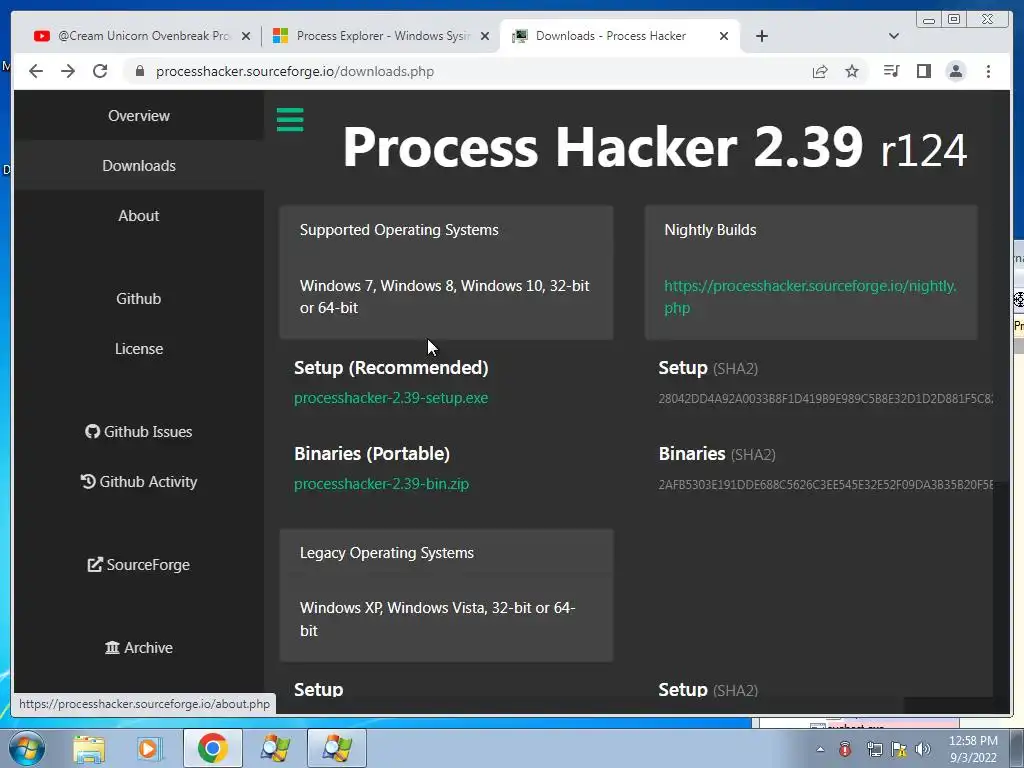Click the Supported Operating Systems card title
The image size is (1024, 768).
tap(399, 230)
